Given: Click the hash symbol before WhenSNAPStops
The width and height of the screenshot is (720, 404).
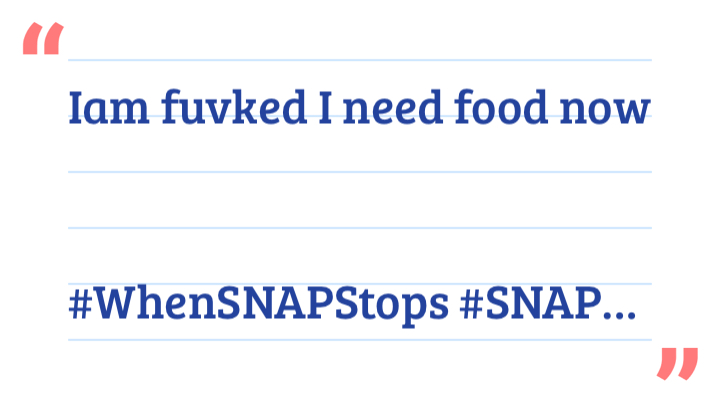Looking at the screenshot, I should click(81, 304).
